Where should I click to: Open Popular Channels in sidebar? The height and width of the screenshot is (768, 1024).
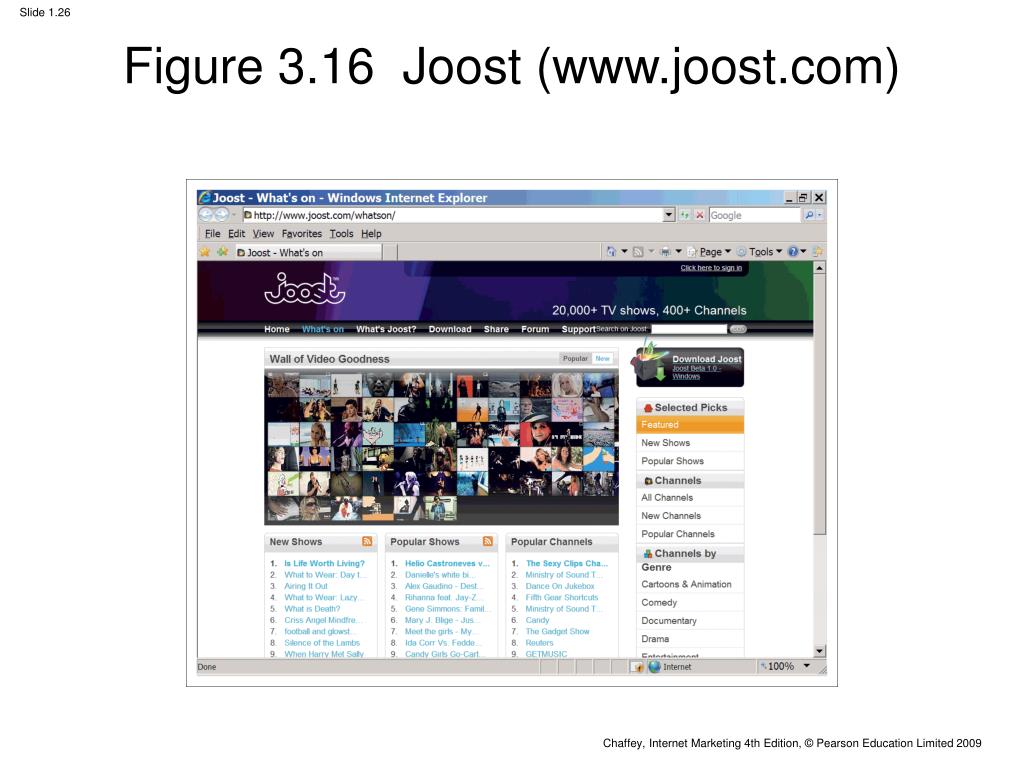click(678, 534)
